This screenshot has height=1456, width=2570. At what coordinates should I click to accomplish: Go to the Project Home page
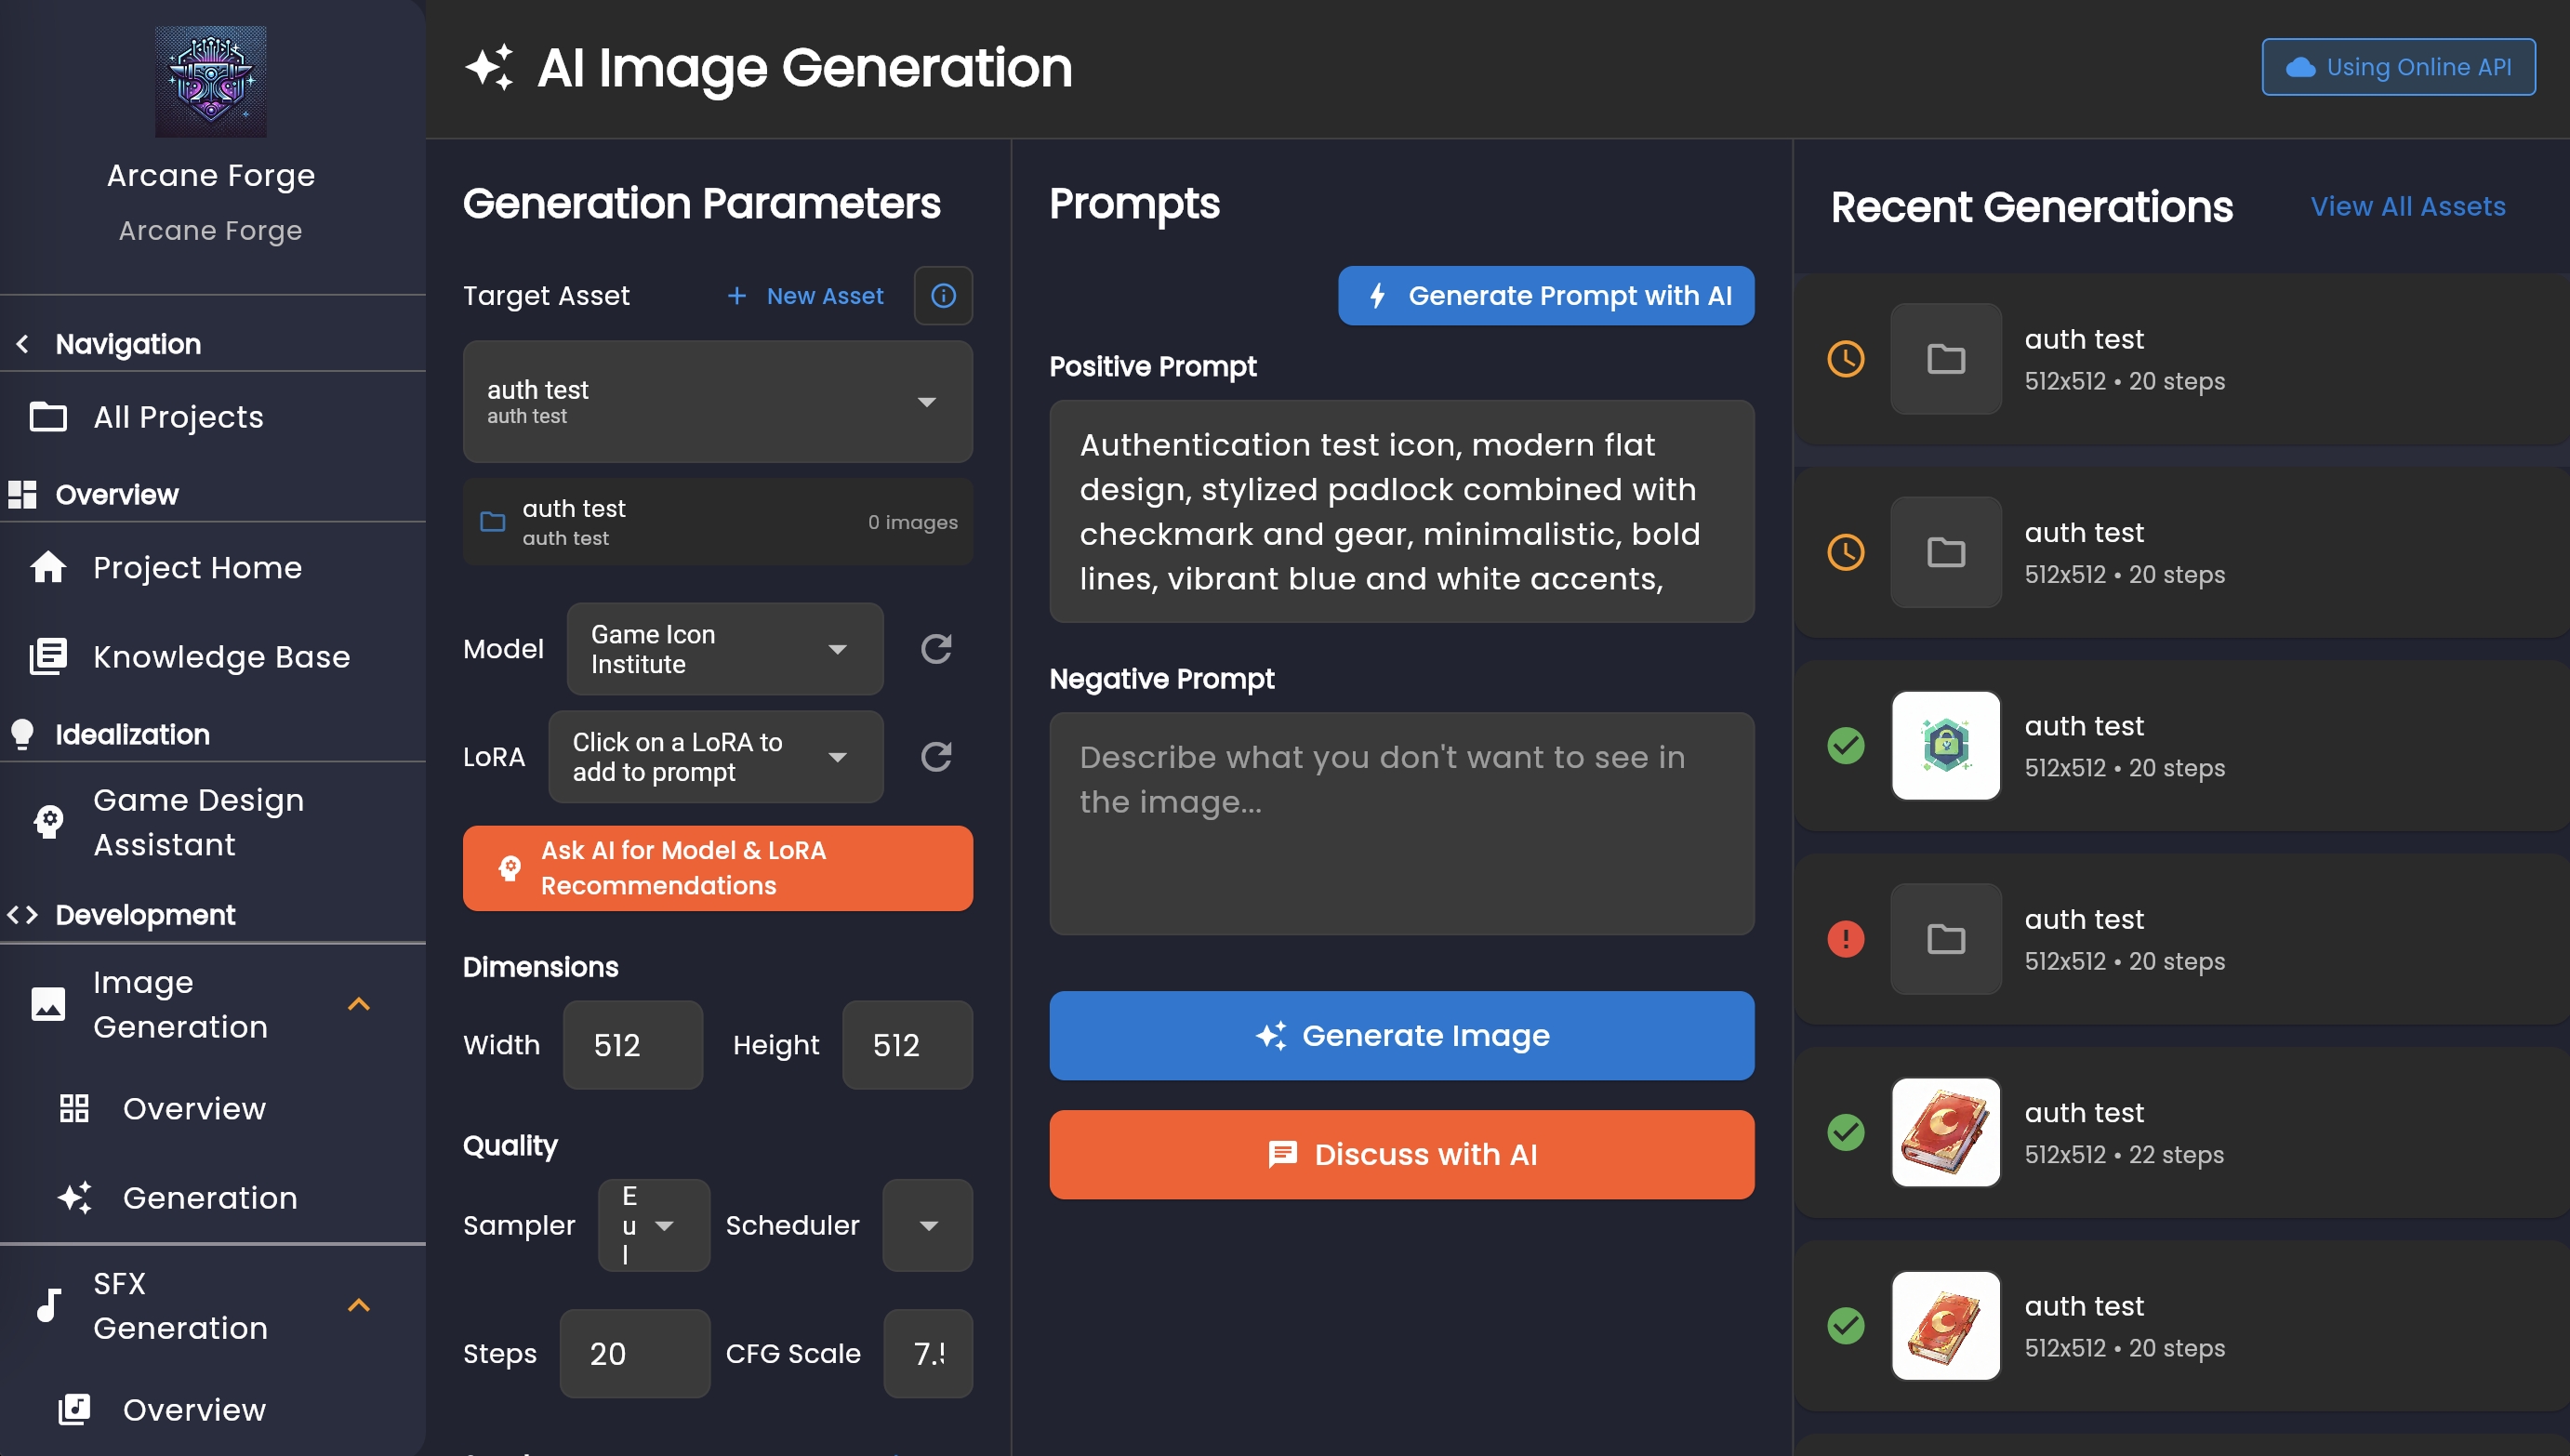tap(196, 567)
